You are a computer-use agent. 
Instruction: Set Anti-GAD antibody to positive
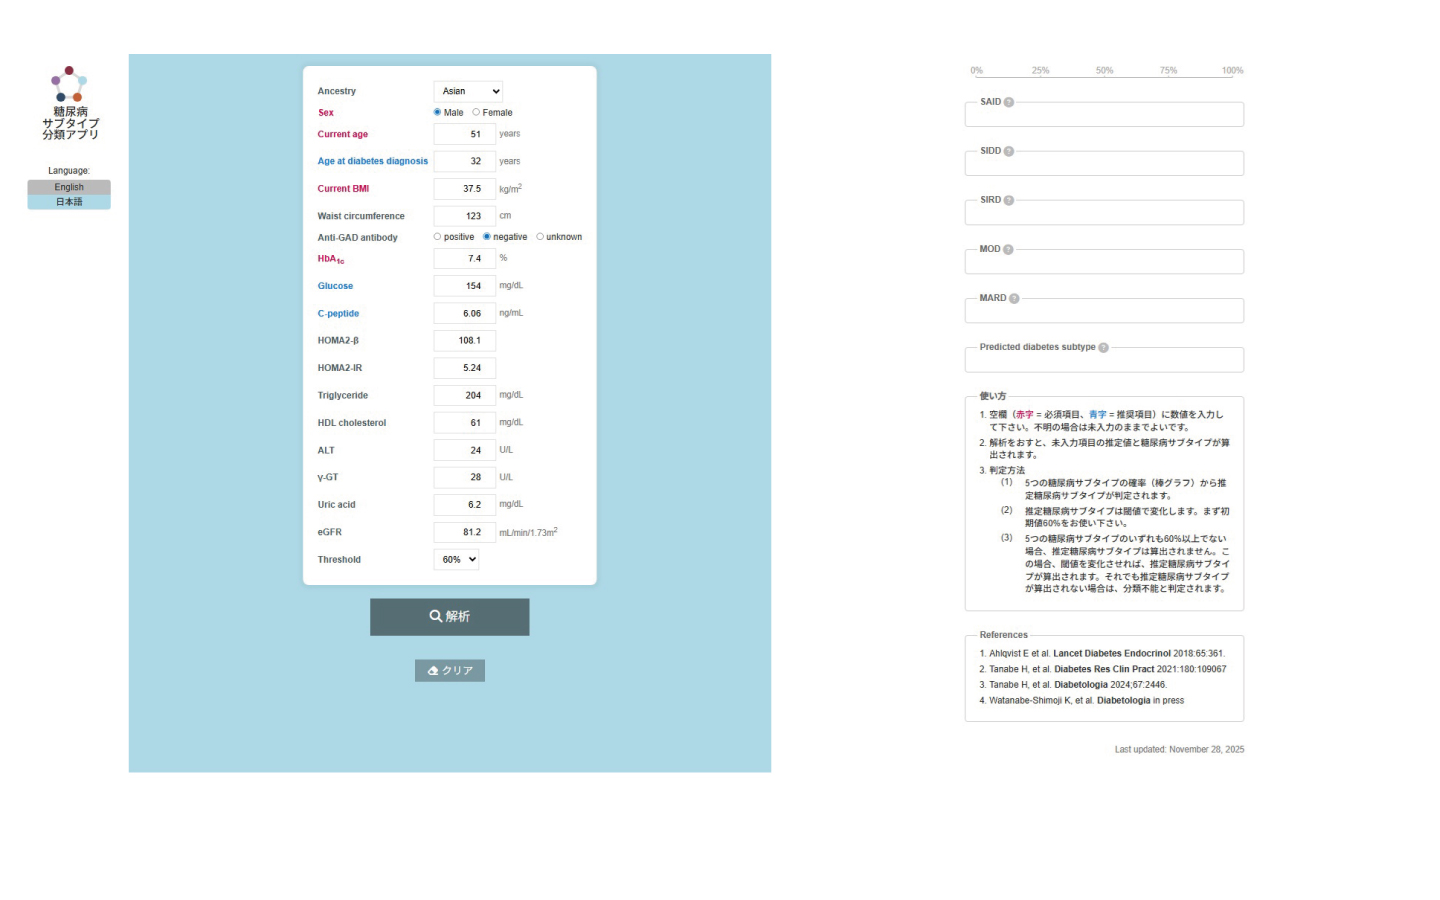[437, 237]
